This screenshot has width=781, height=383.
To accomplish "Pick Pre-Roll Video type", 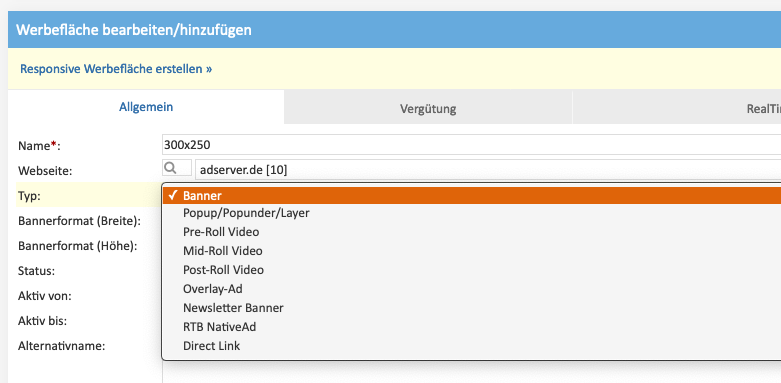I will (472, 232).
